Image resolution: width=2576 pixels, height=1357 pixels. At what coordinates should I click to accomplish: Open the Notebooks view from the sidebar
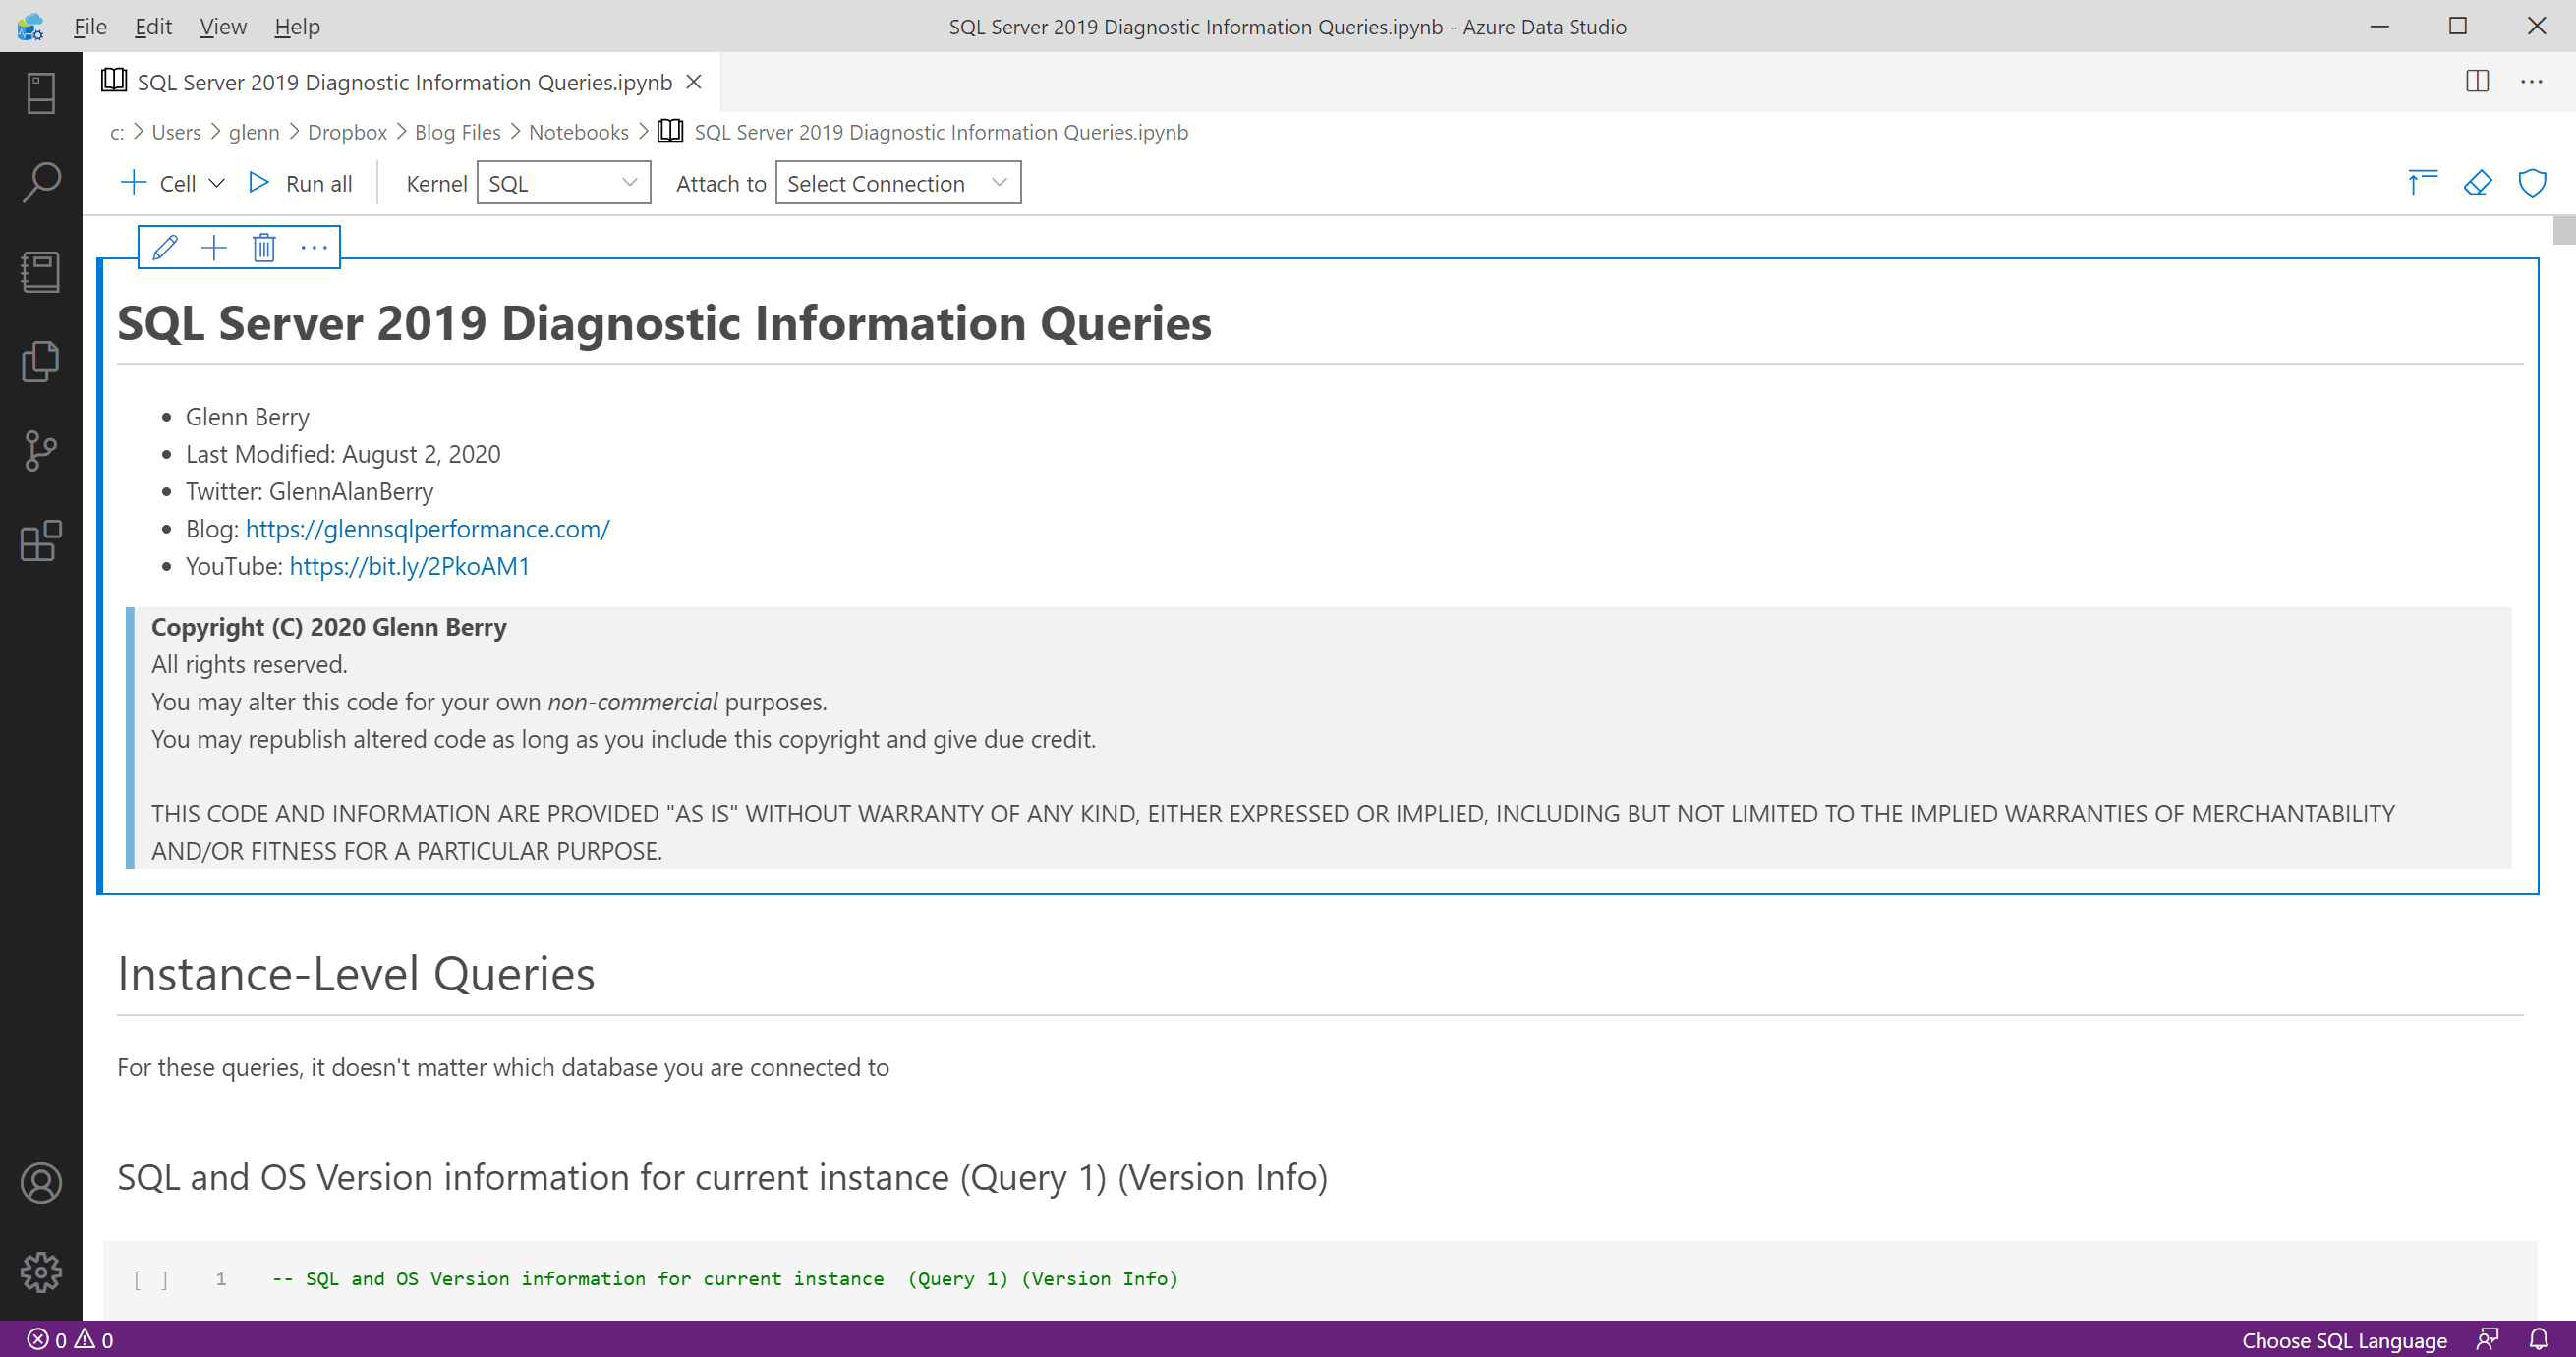[40, 271]
